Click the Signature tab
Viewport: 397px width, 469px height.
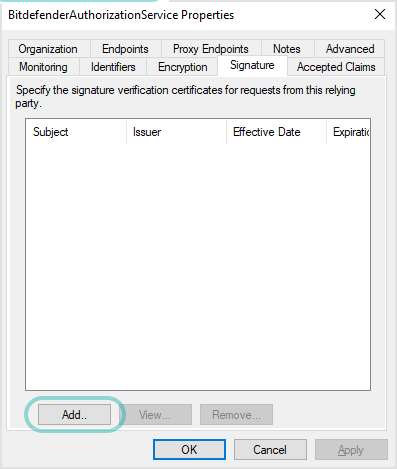click(252, 65)
